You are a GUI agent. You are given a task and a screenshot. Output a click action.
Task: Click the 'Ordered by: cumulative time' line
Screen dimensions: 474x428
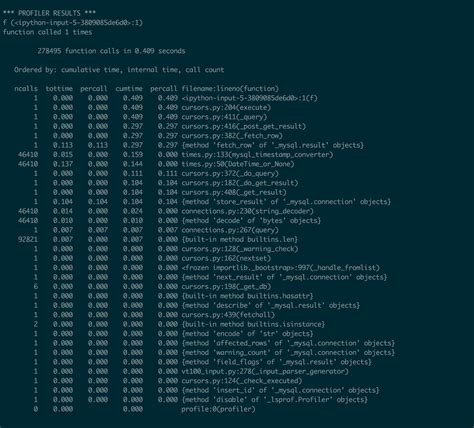[119, 70]
